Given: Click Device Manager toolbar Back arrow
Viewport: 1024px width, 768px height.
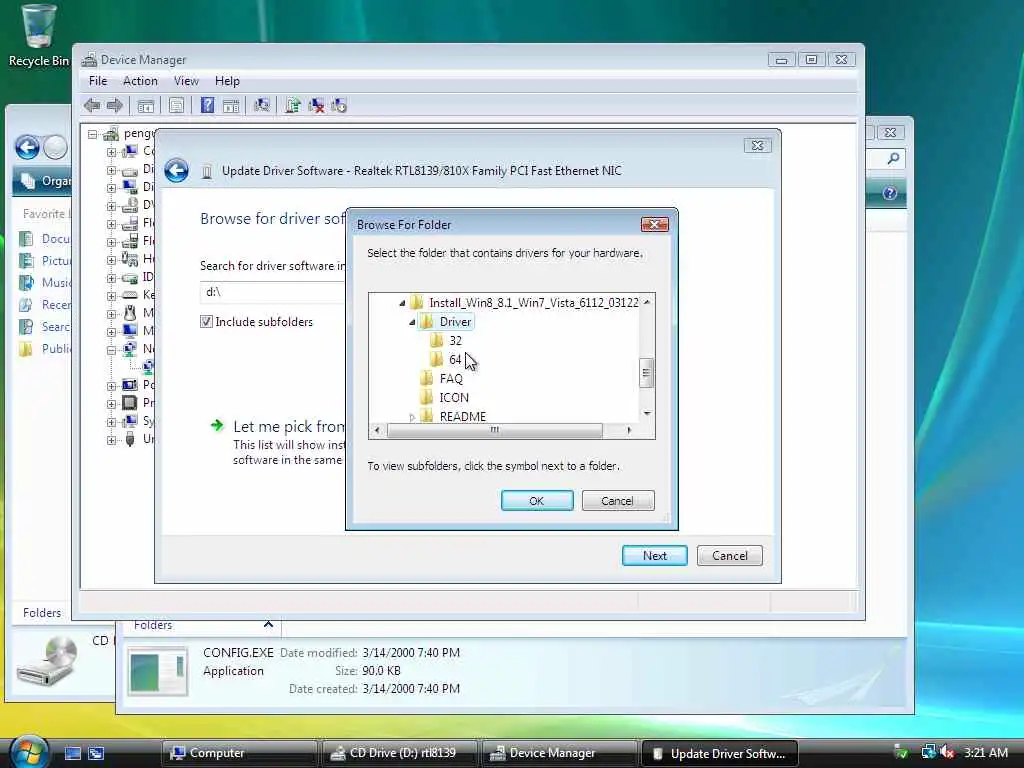Looking at the screenshot, I should click(92, 105).
